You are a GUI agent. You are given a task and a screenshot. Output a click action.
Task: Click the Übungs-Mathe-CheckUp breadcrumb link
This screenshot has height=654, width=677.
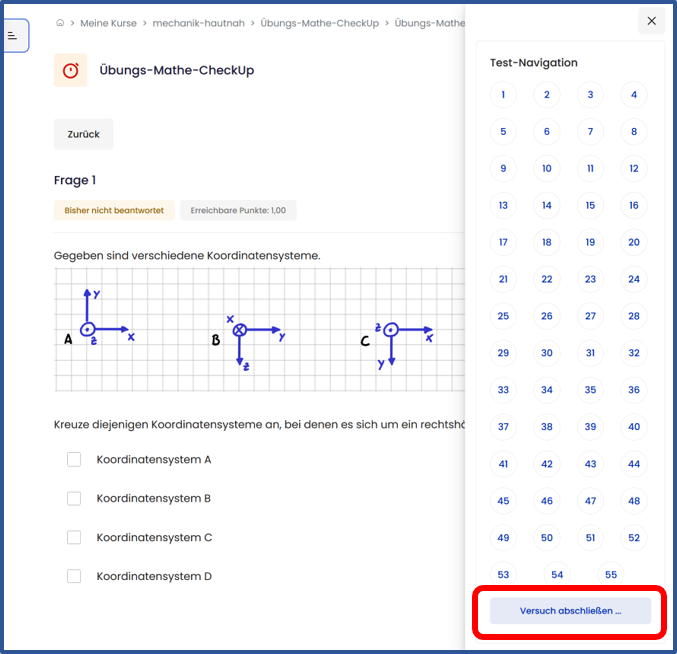click(x=319, y=23)
